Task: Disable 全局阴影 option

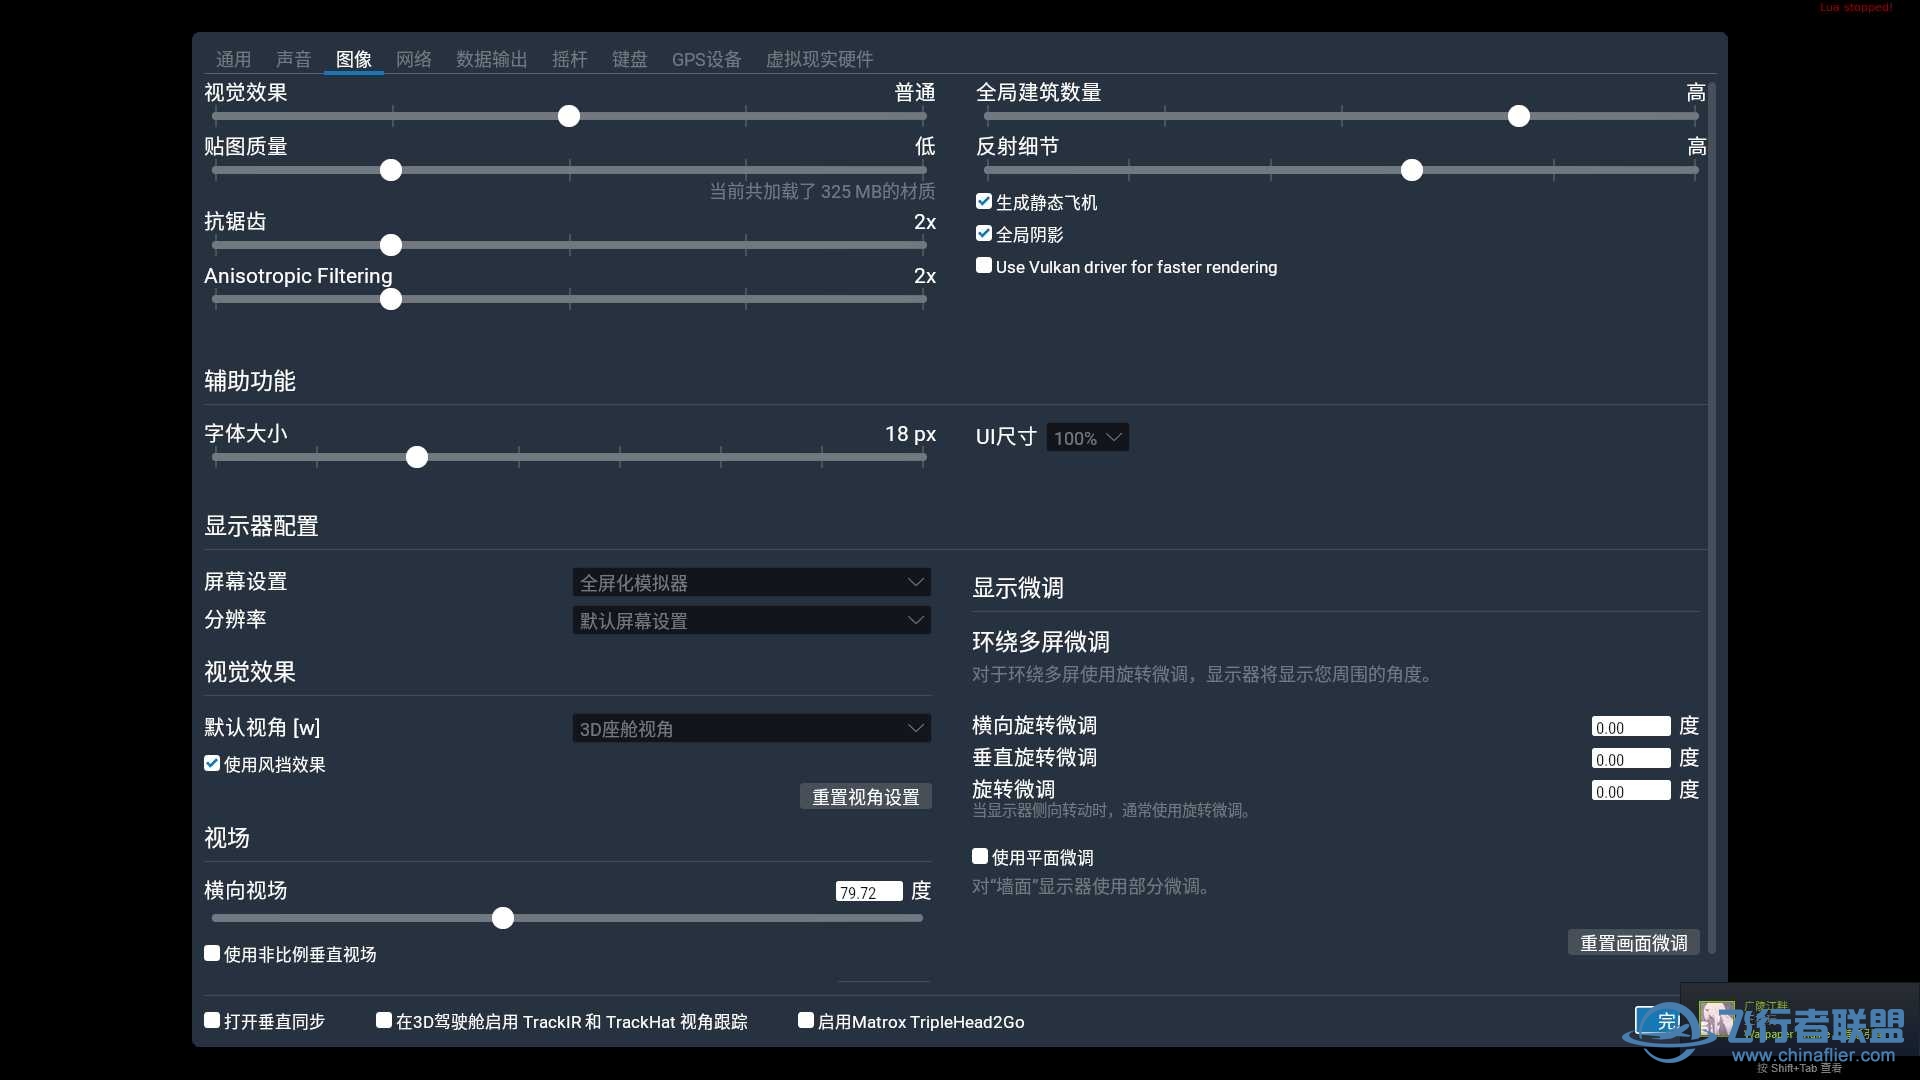Action: (984, 233)
